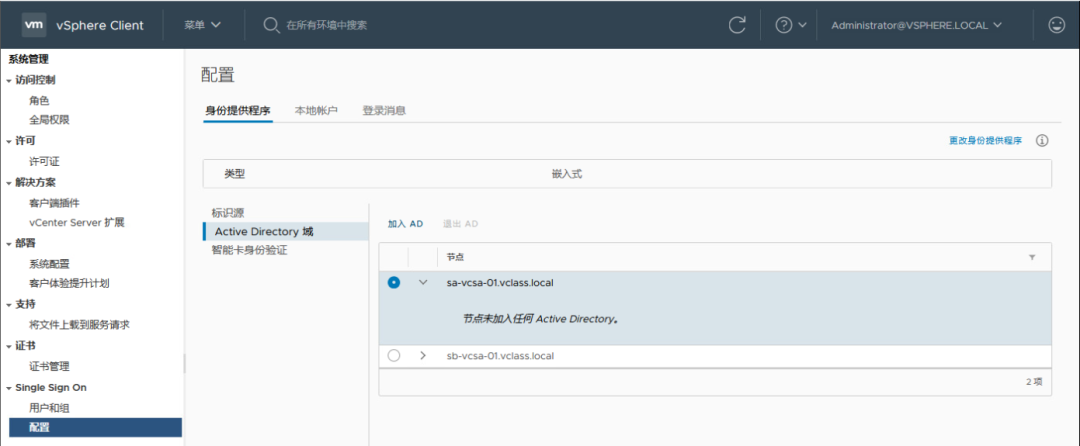The image size is (1080, 446).
Task: Collapse the 访问控制 tree section
Action: [x=9, y=80]
